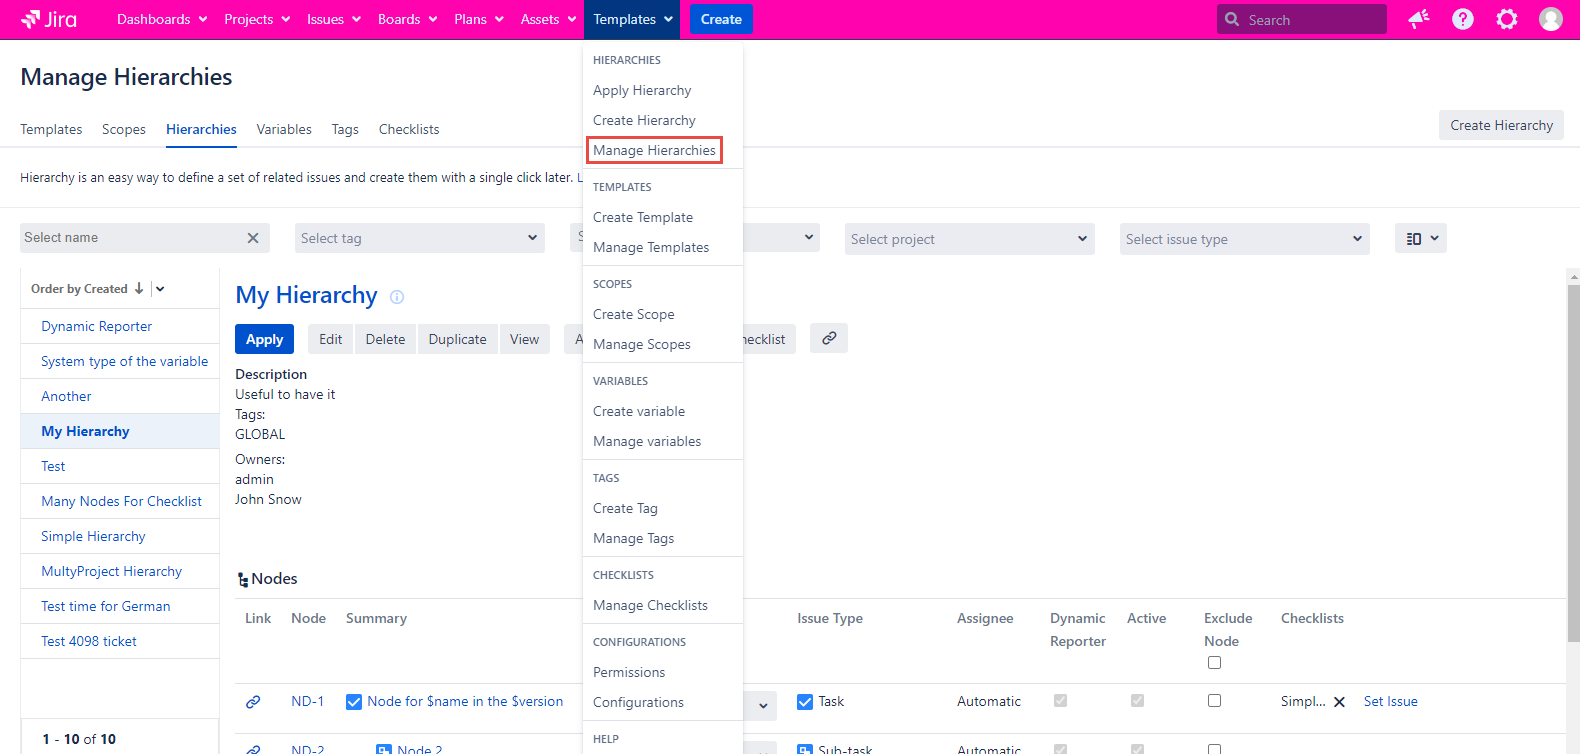The height and width of the screenshot is (754, 1580).
Task: Click the copy link chain button
Action: click(829, 339)
